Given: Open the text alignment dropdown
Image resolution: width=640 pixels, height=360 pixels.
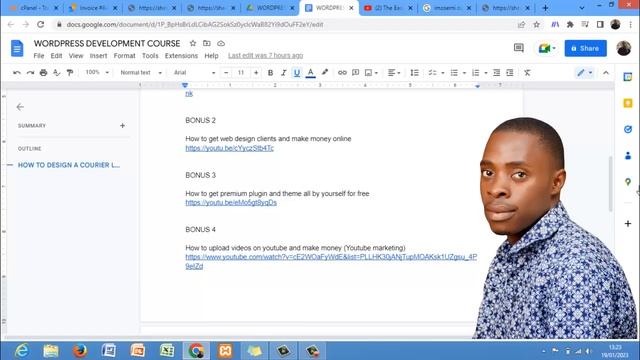Looking at the screenshot, I should (x=394, y=73).
